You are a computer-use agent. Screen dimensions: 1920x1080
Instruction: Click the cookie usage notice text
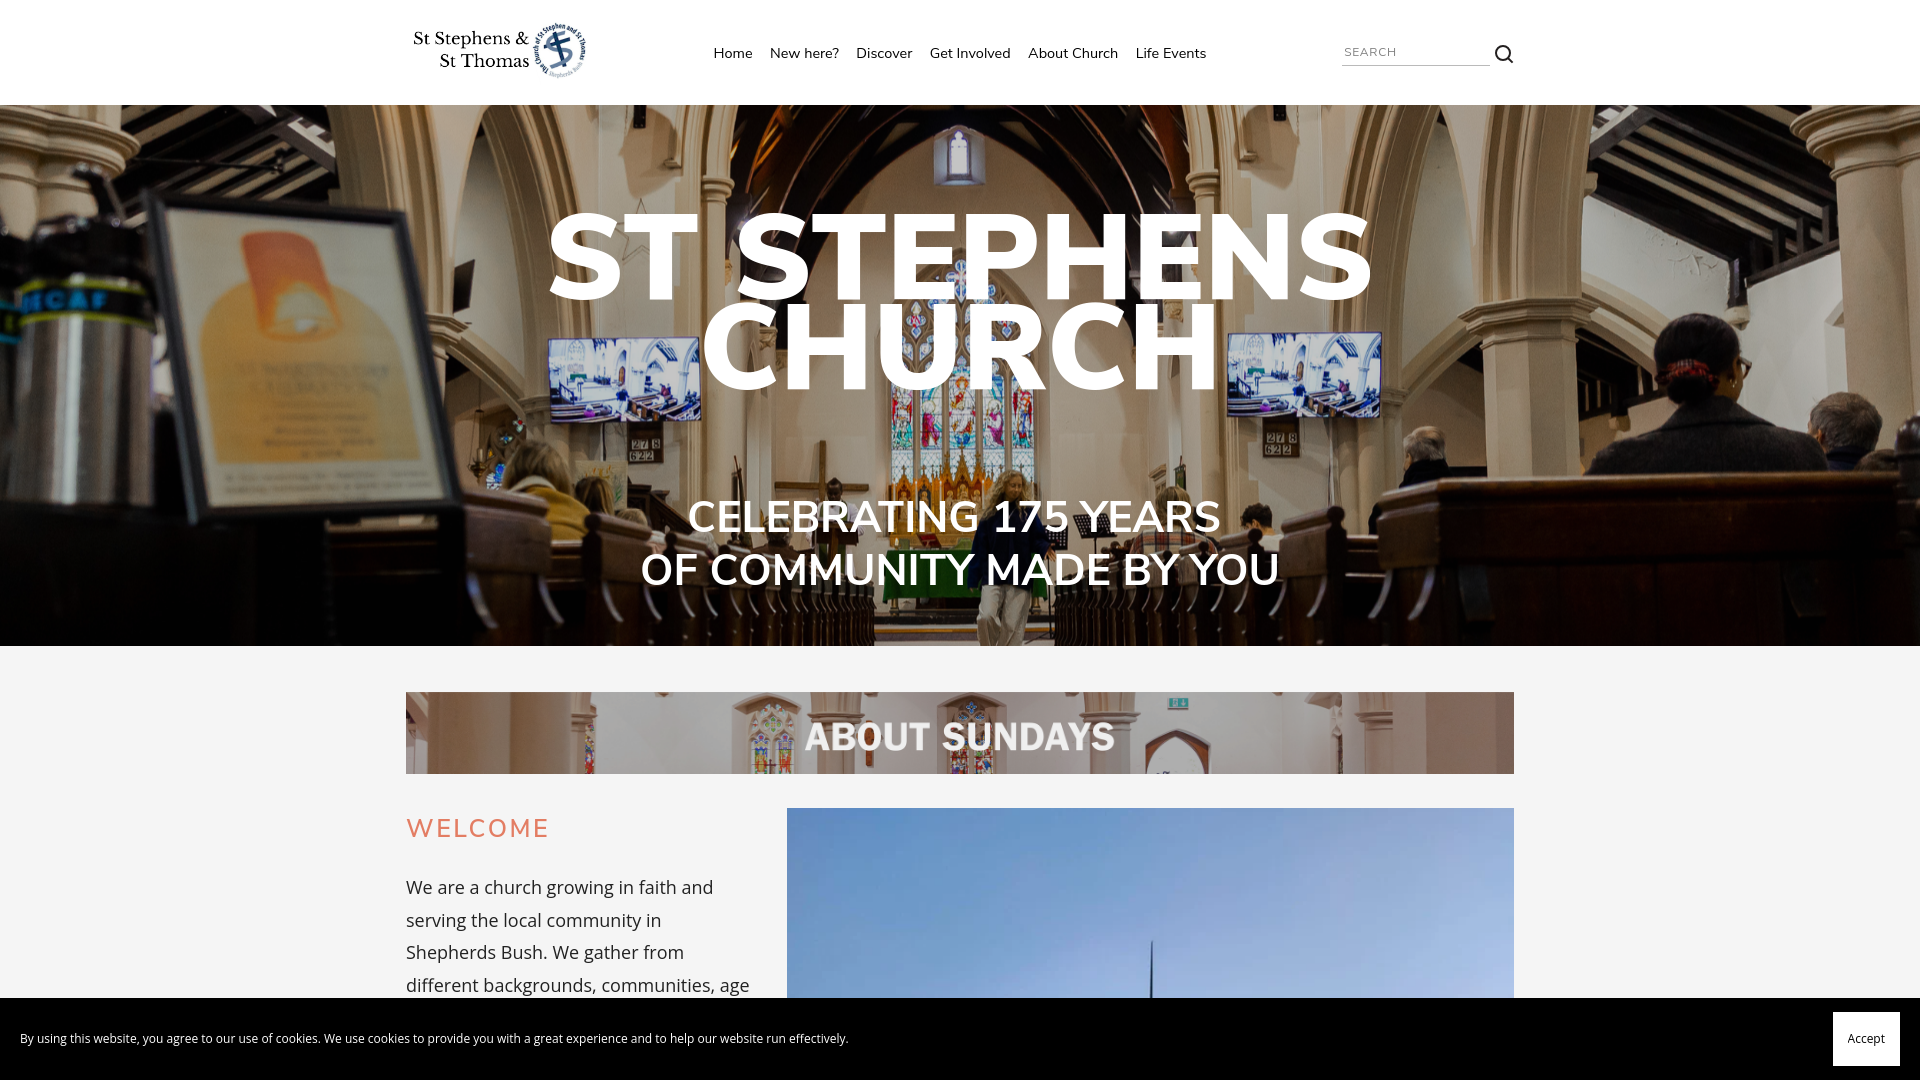(434, 1038)
